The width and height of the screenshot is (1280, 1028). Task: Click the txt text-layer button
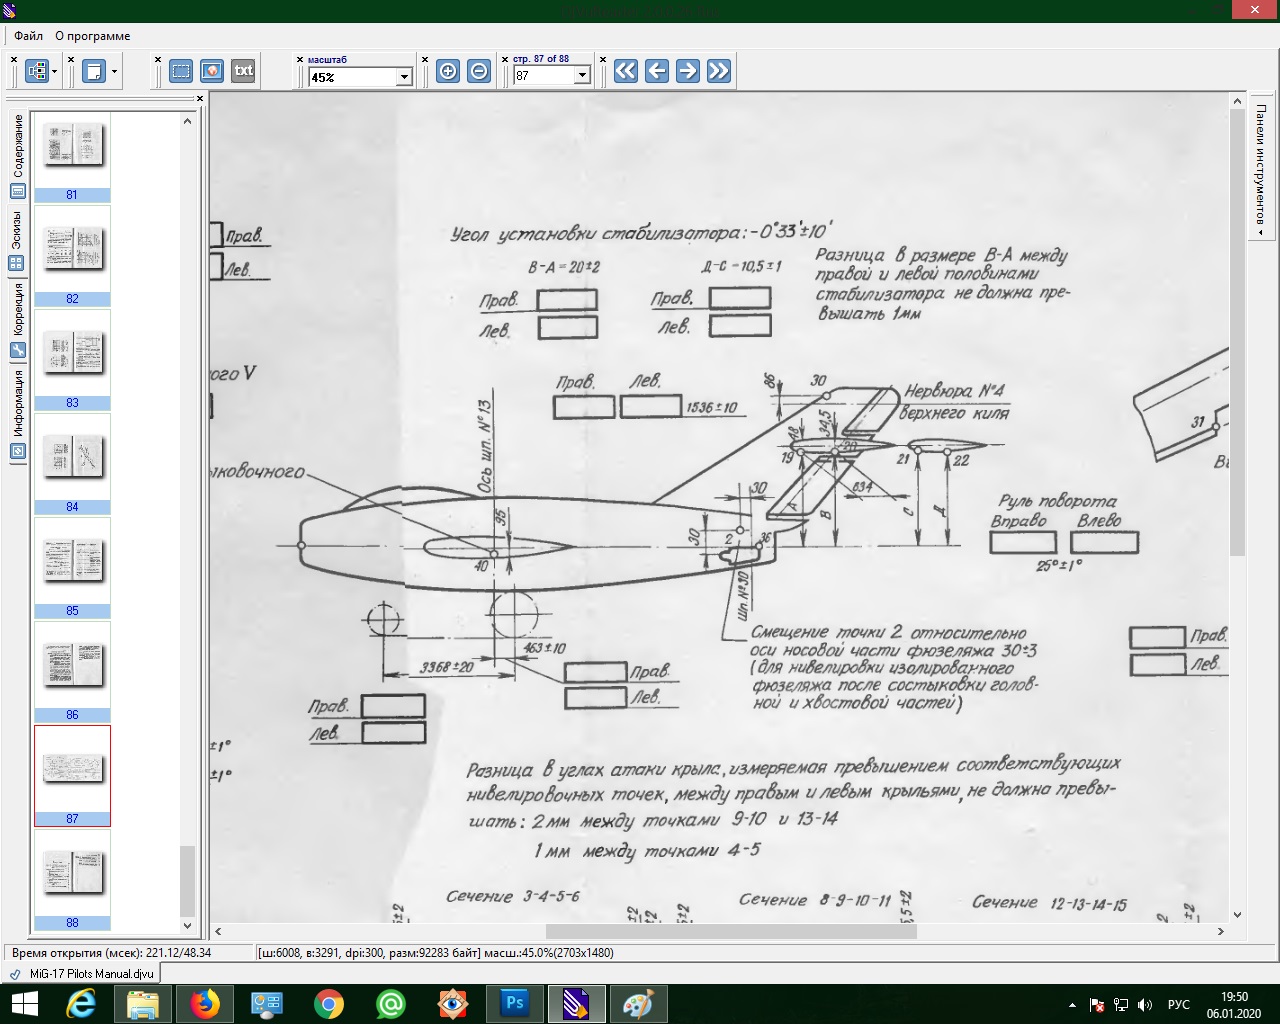[x=243, y=71]
